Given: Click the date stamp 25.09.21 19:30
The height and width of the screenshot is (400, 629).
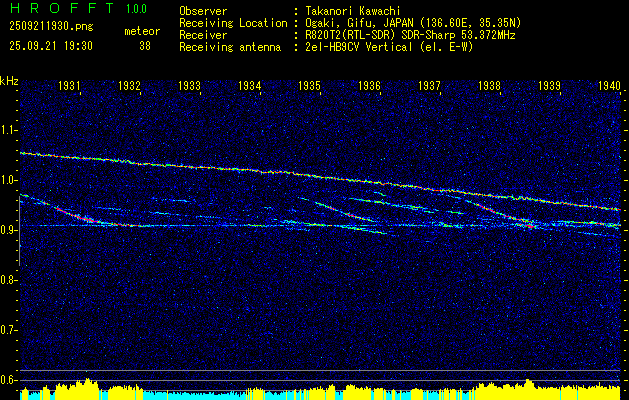Looking at the screenshot, I should [51, 46].
